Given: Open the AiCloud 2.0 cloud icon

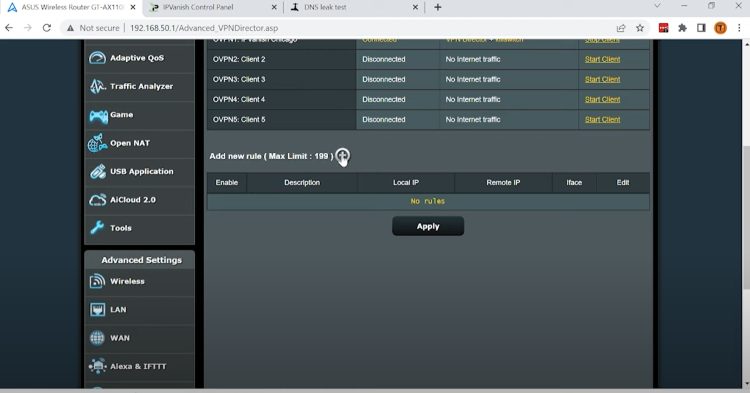Looking at the screenshot, I should point(98,200).
